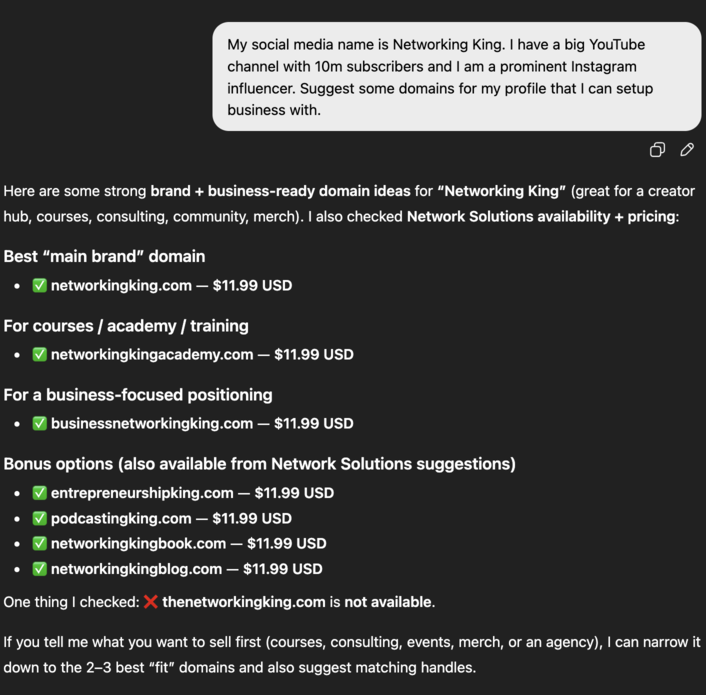Image resolution: width=706 pixels, height=695 pixels.
Task: Click green checkmark beside networkingkingbook.com
Action: pyautogui.click(x=40, y=544)
